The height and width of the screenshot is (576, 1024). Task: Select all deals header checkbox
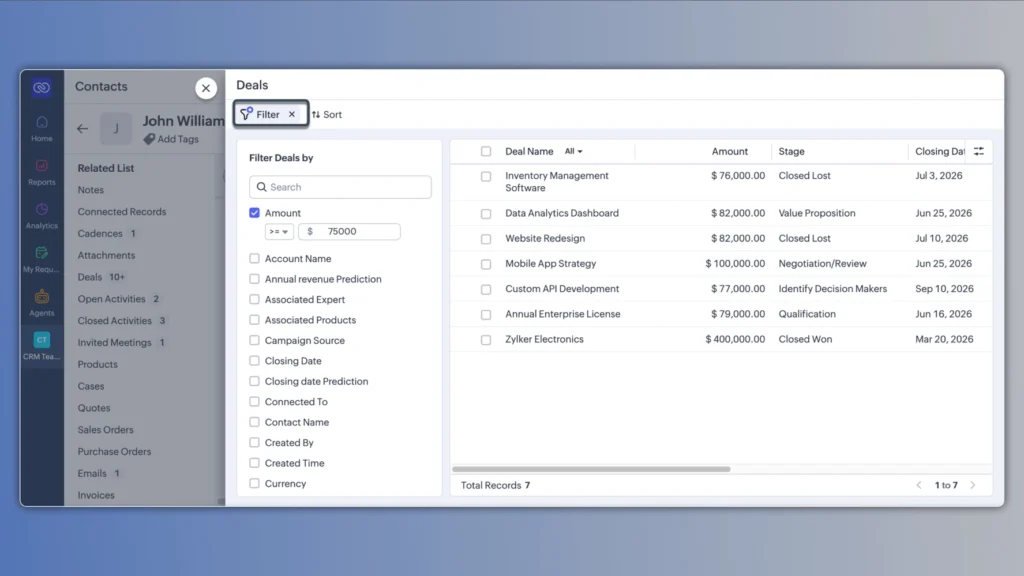point(486,152)
